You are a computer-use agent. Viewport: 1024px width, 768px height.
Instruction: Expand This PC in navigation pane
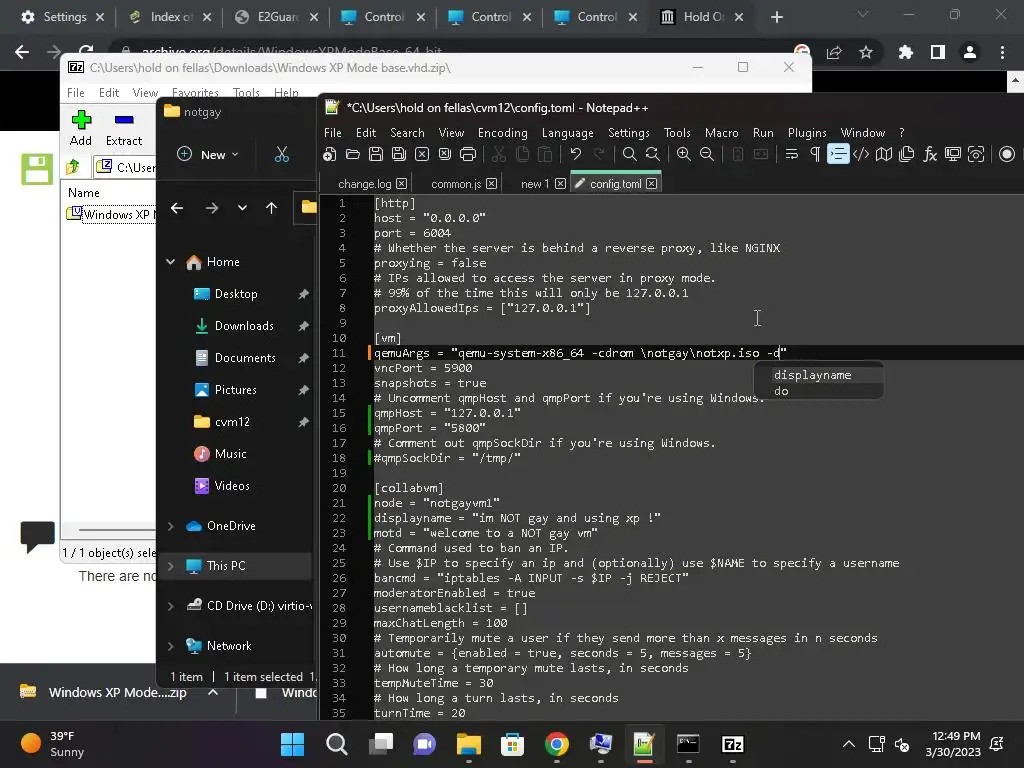tap(170, 566)
